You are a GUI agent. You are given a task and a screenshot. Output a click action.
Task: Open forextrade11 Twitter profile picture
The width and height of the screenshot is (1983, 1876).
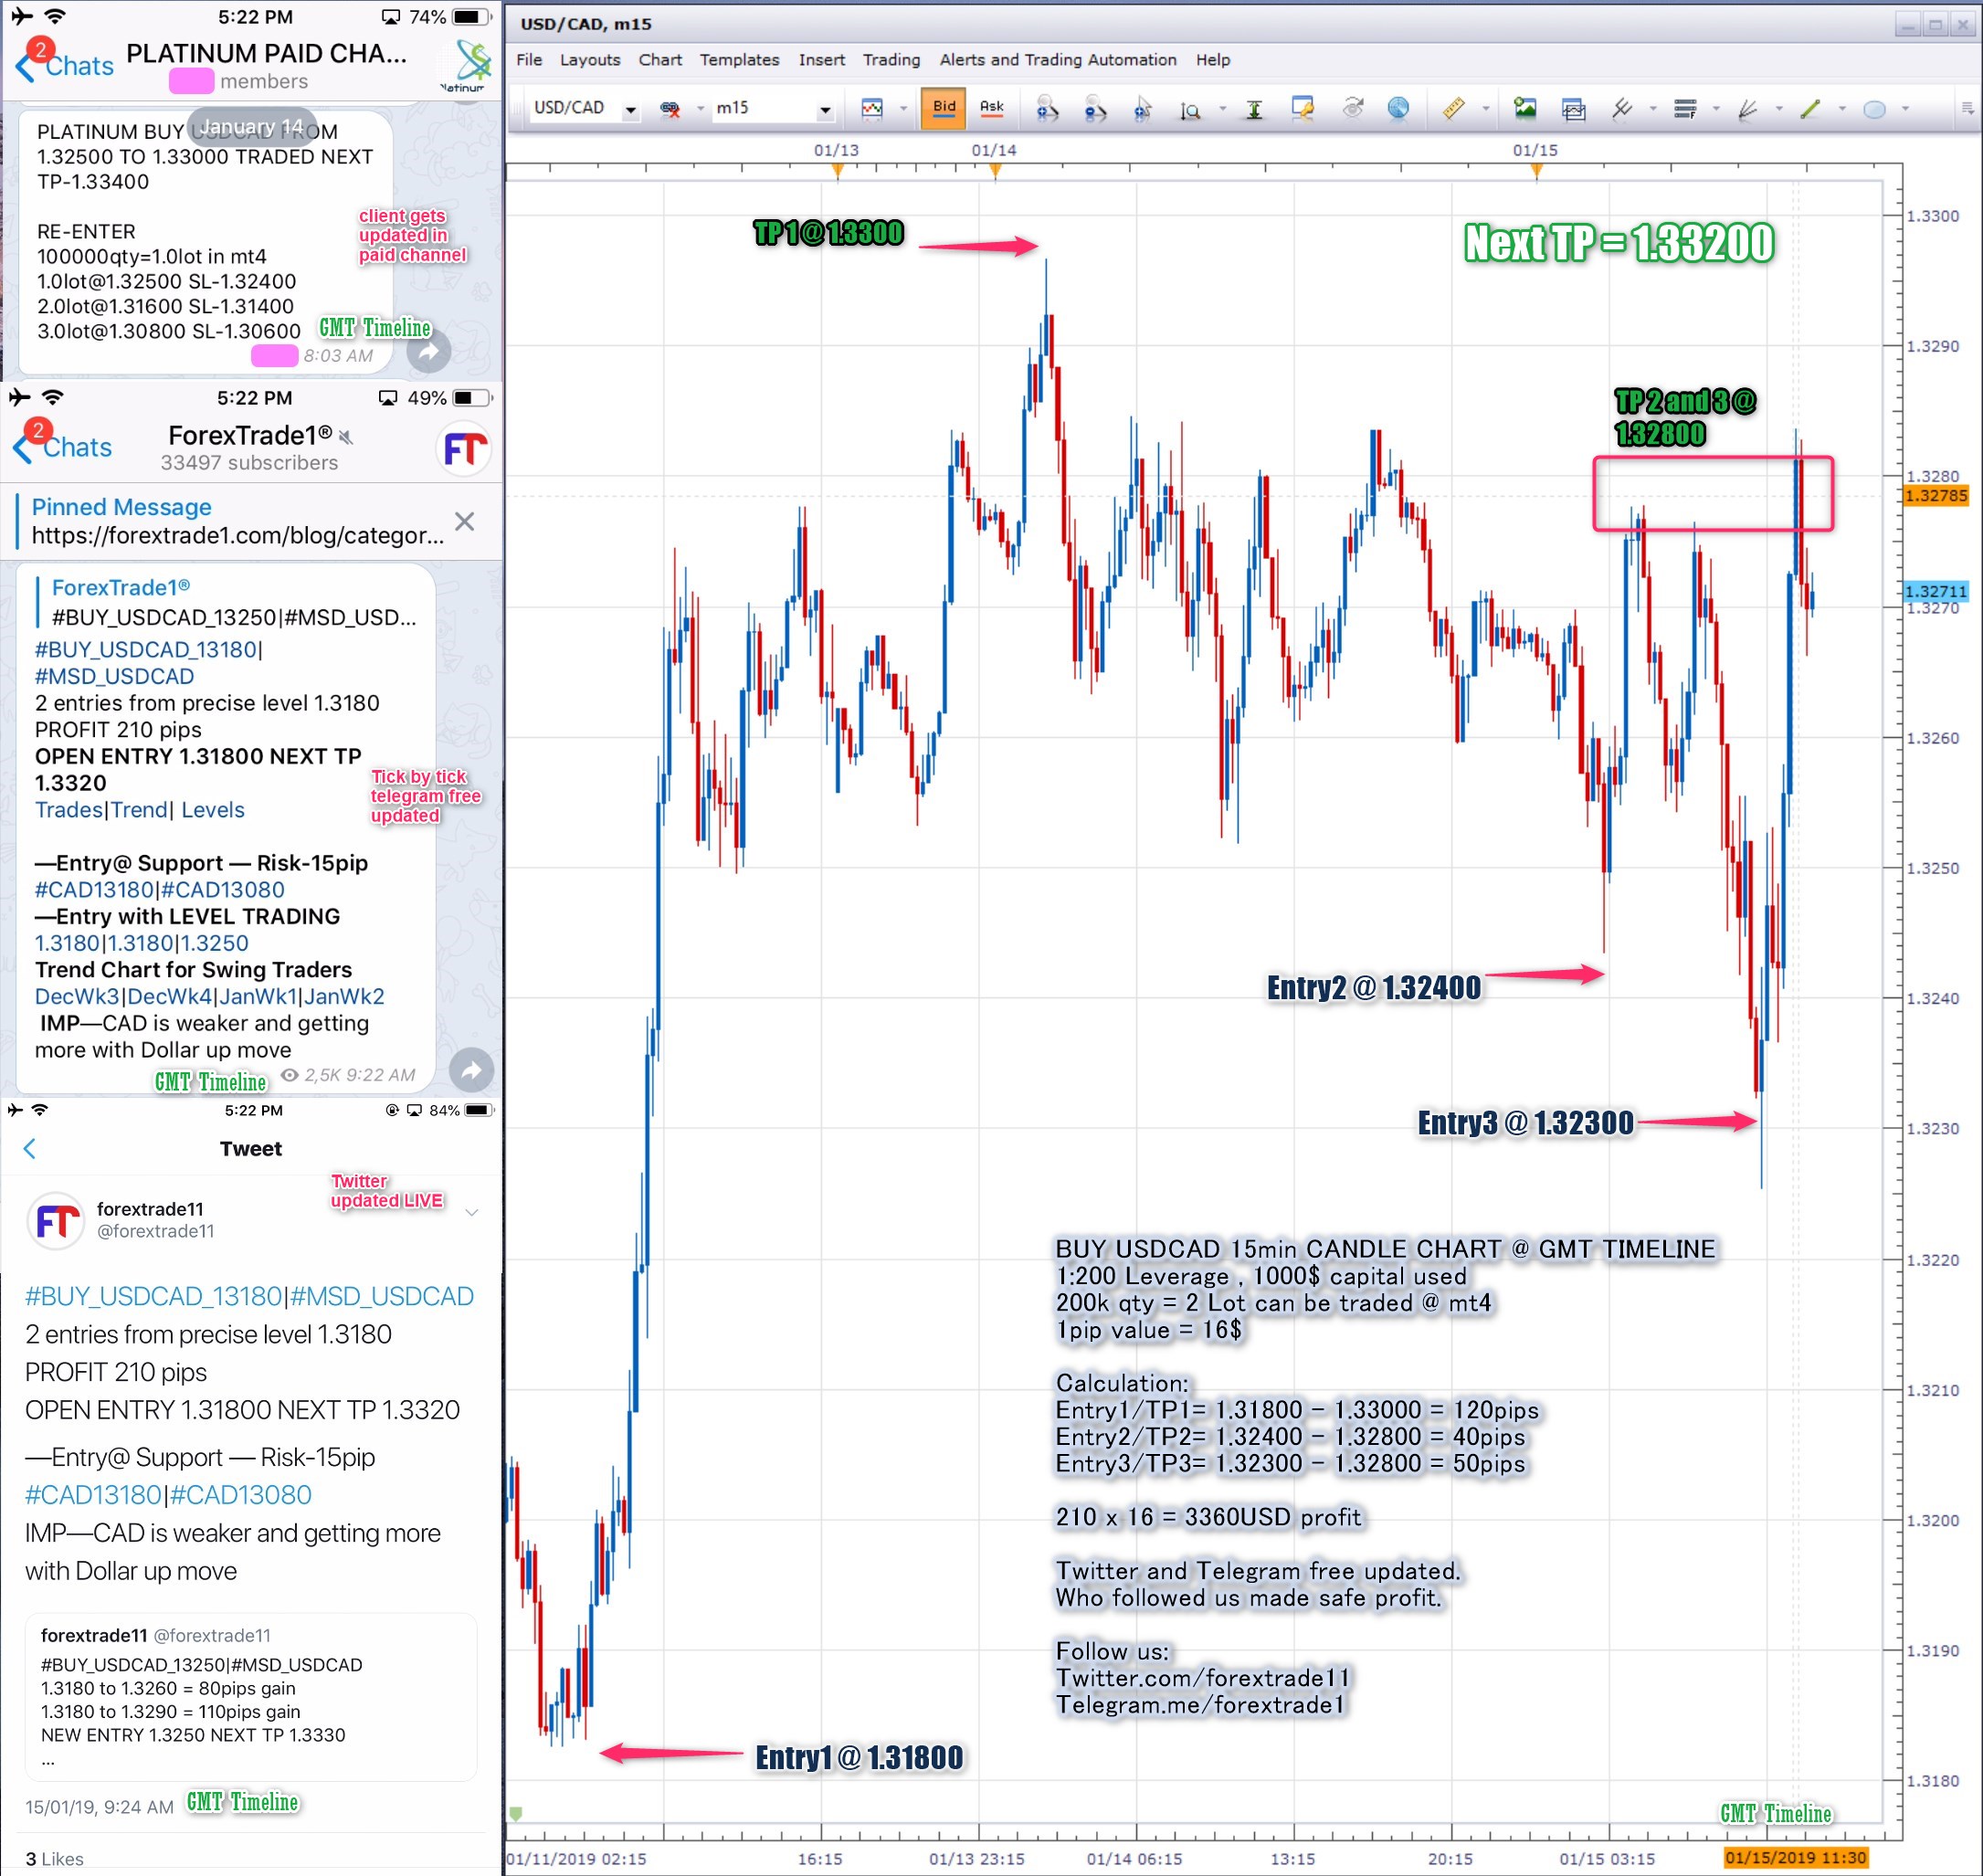[56, 1220]
